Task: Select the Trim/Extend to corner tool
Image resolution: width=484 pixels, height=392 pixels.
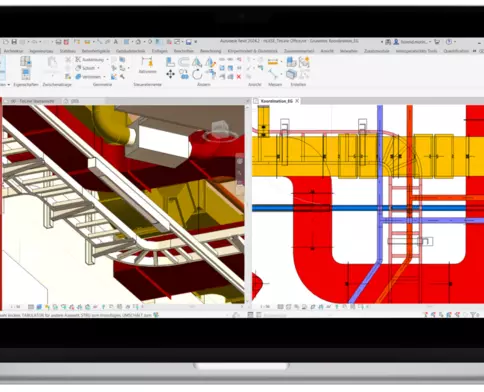Action: (x=210, y=74)
